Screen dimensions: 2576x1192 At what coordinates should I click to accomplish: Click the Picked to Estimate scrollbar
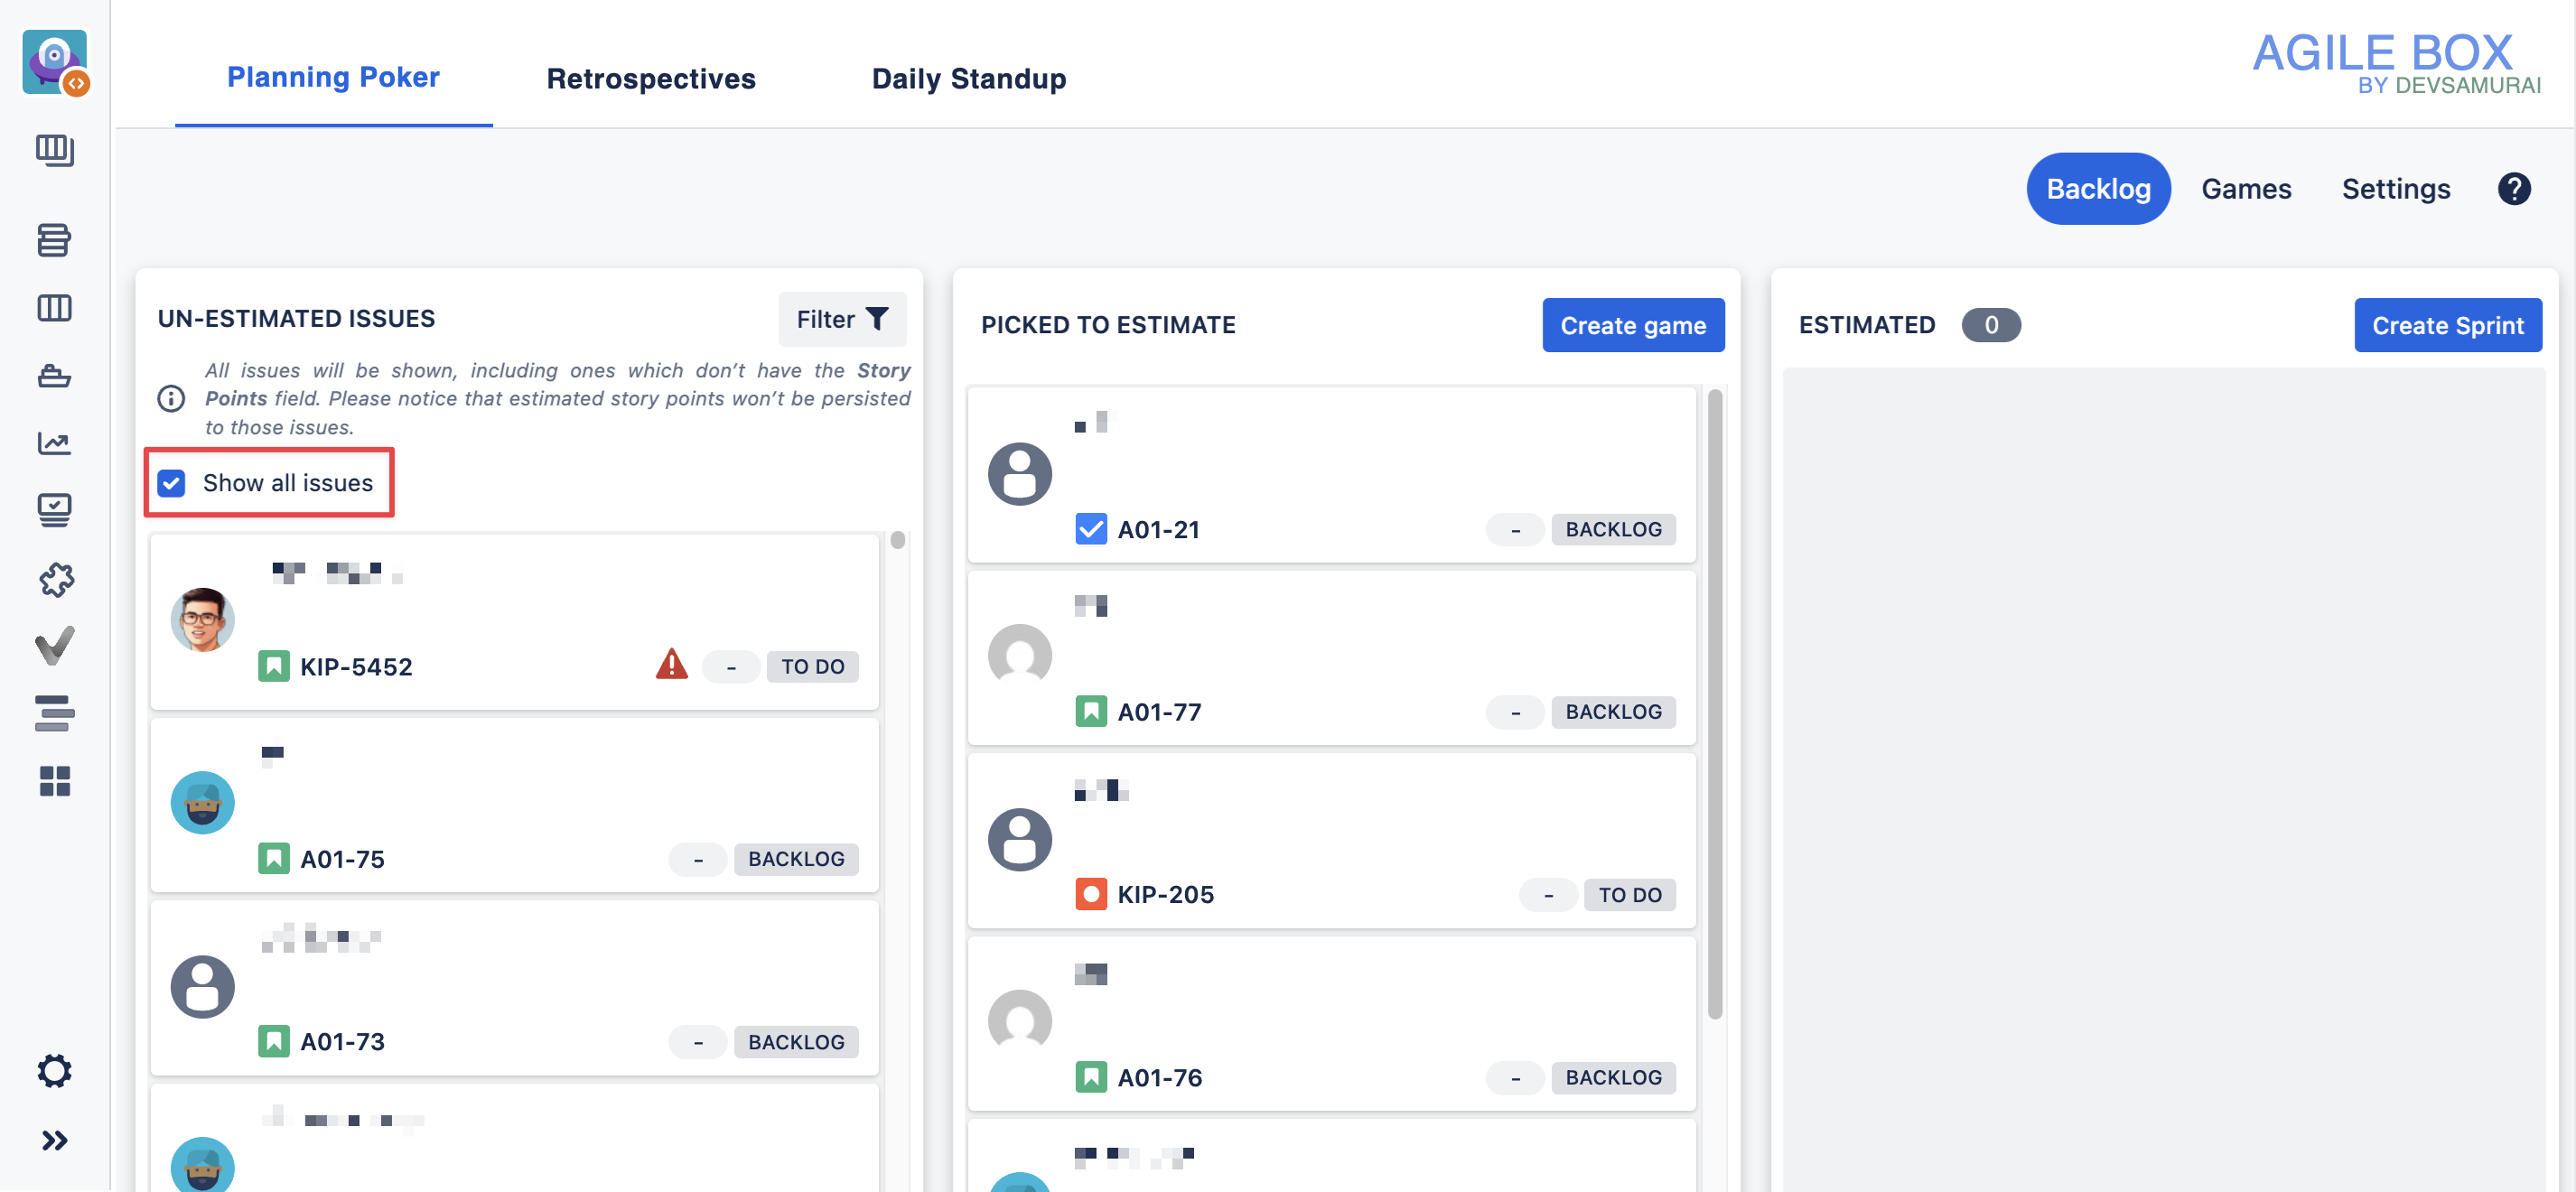tap(1714, 700)
